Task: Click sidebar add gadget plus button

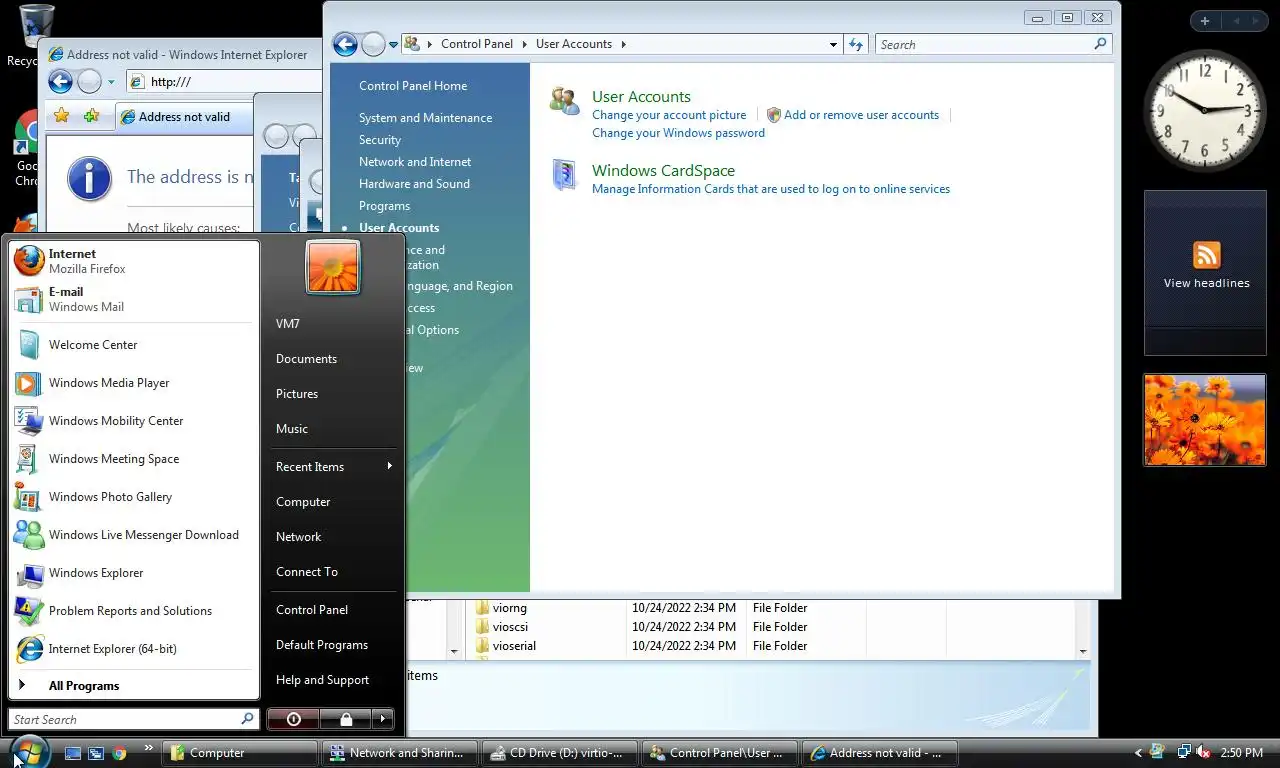Action: click(x=1205, y=21)
